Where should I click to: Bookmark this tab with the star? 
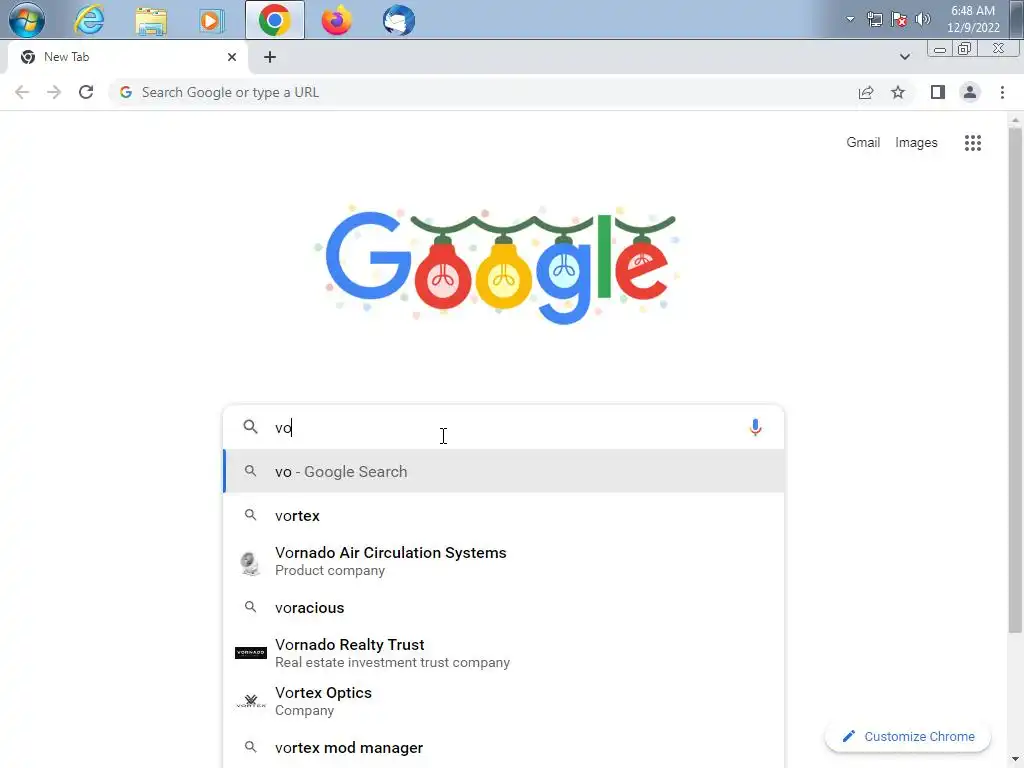[x=898, y=92]
